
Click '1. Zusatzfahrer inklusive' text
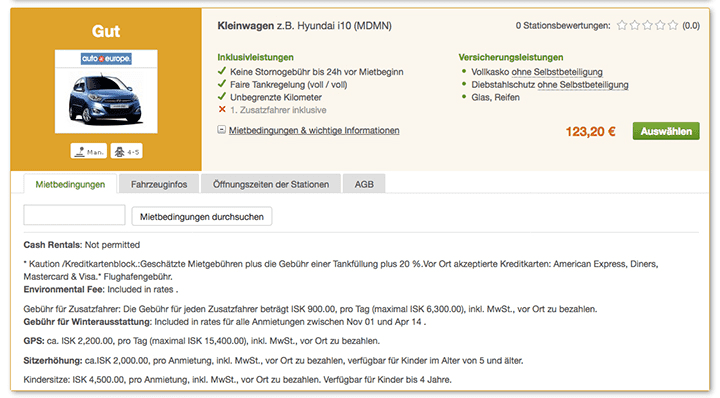pos(278,110)
